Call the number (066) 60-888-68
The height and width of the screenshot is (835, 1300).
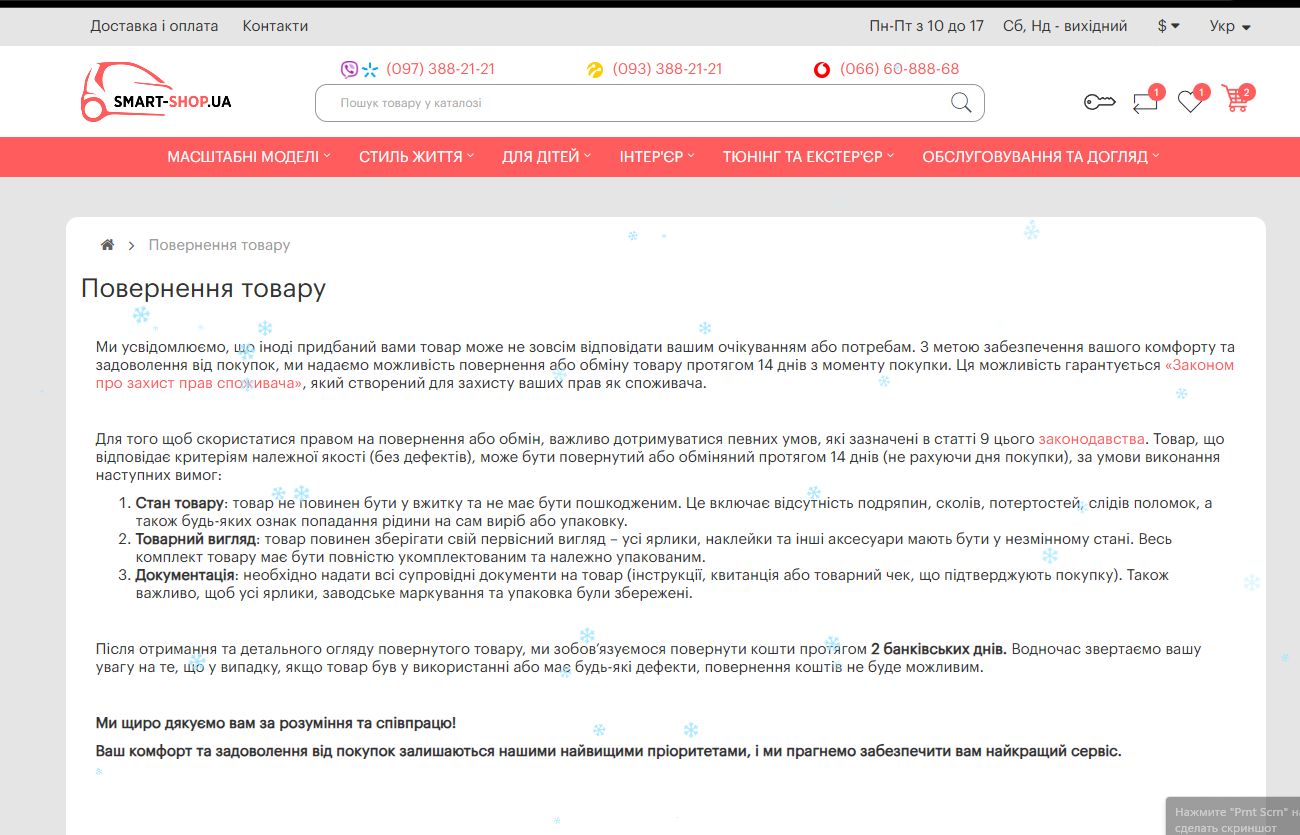899,69
